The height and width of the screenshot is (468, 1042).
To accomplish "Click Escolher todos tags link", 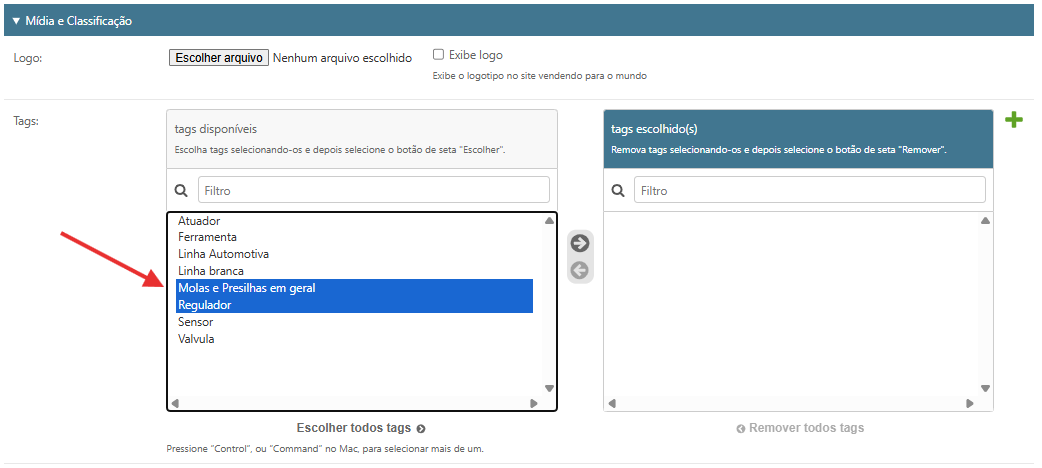I will coord(361,428).
